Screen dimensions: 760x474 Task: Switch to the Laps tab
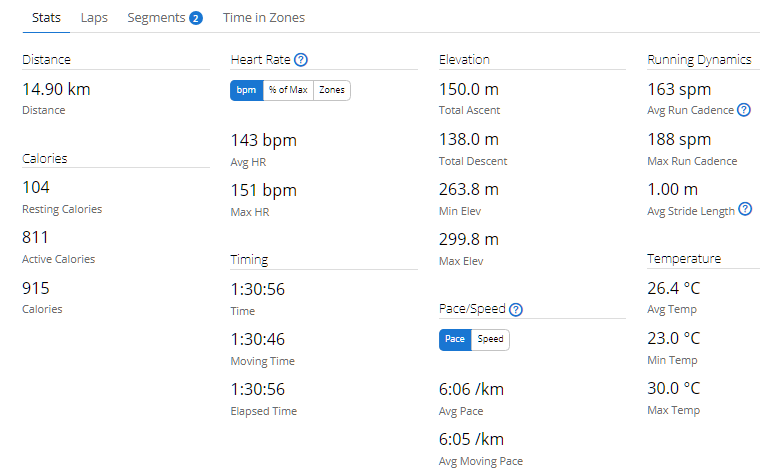94,18
